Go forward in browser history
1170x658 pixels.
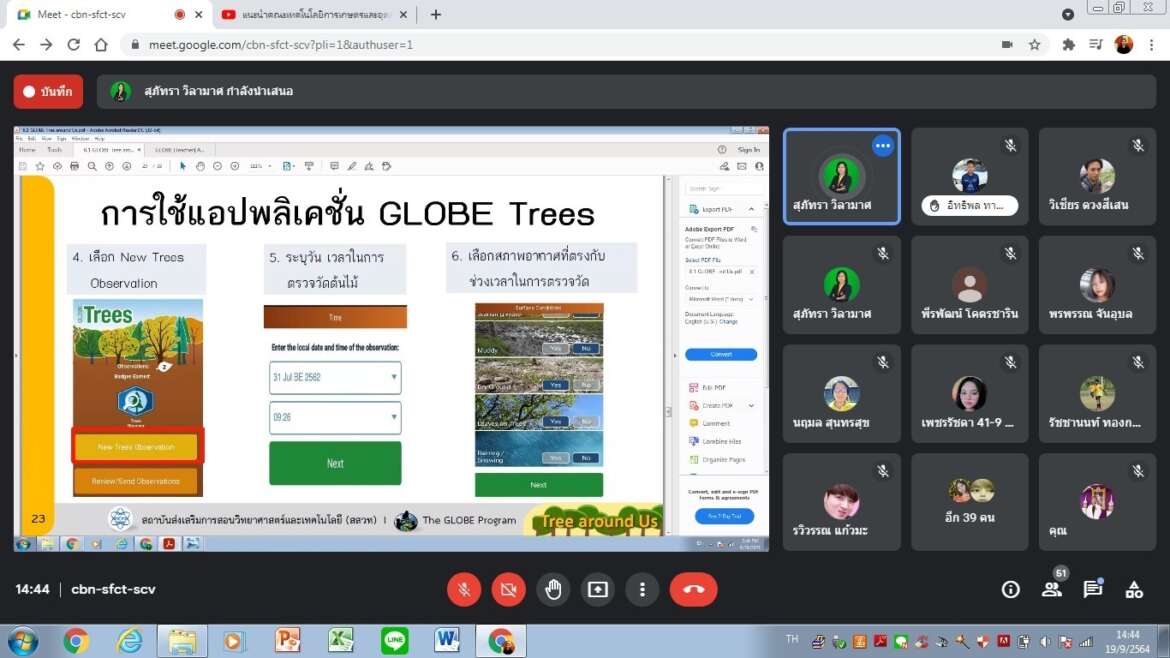46,45
